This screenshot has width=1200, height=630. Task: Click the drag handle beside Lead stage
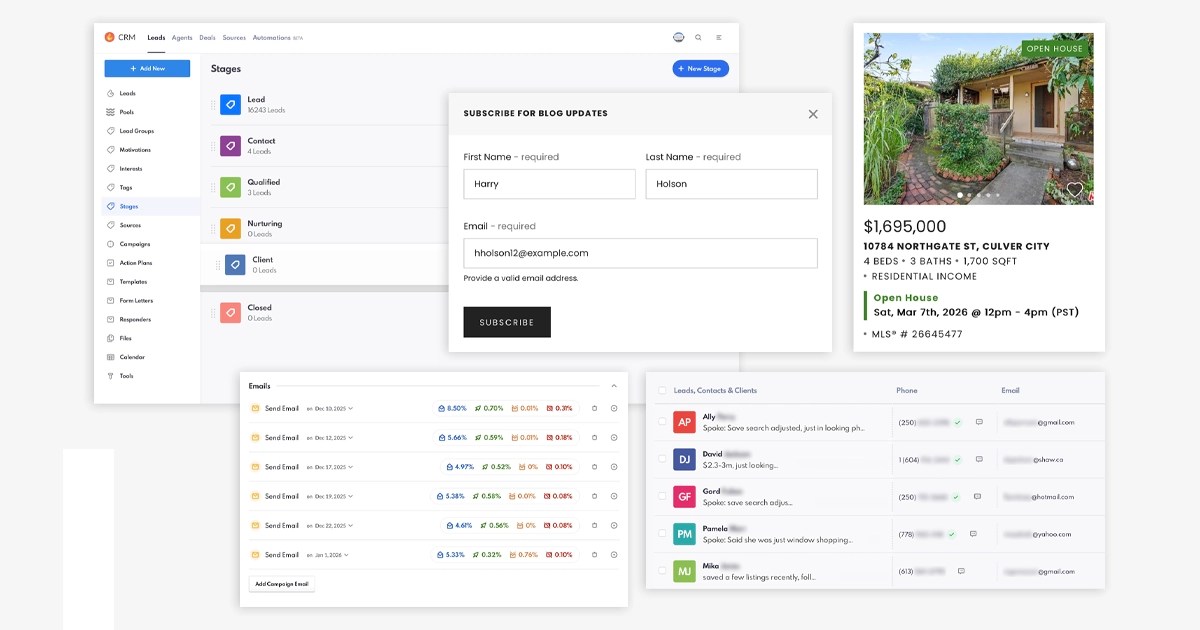[212, 104]
